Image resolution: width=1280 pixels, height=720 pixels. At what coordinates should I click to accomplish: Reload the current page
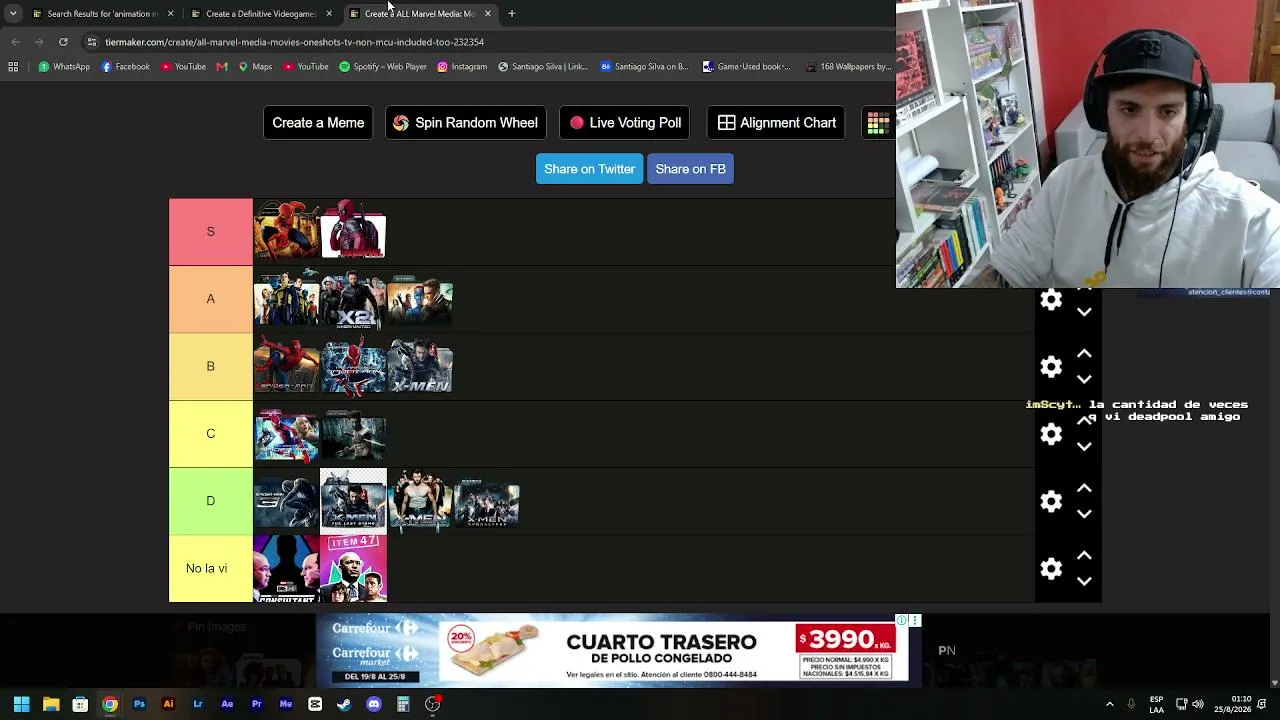pos(63,42)
